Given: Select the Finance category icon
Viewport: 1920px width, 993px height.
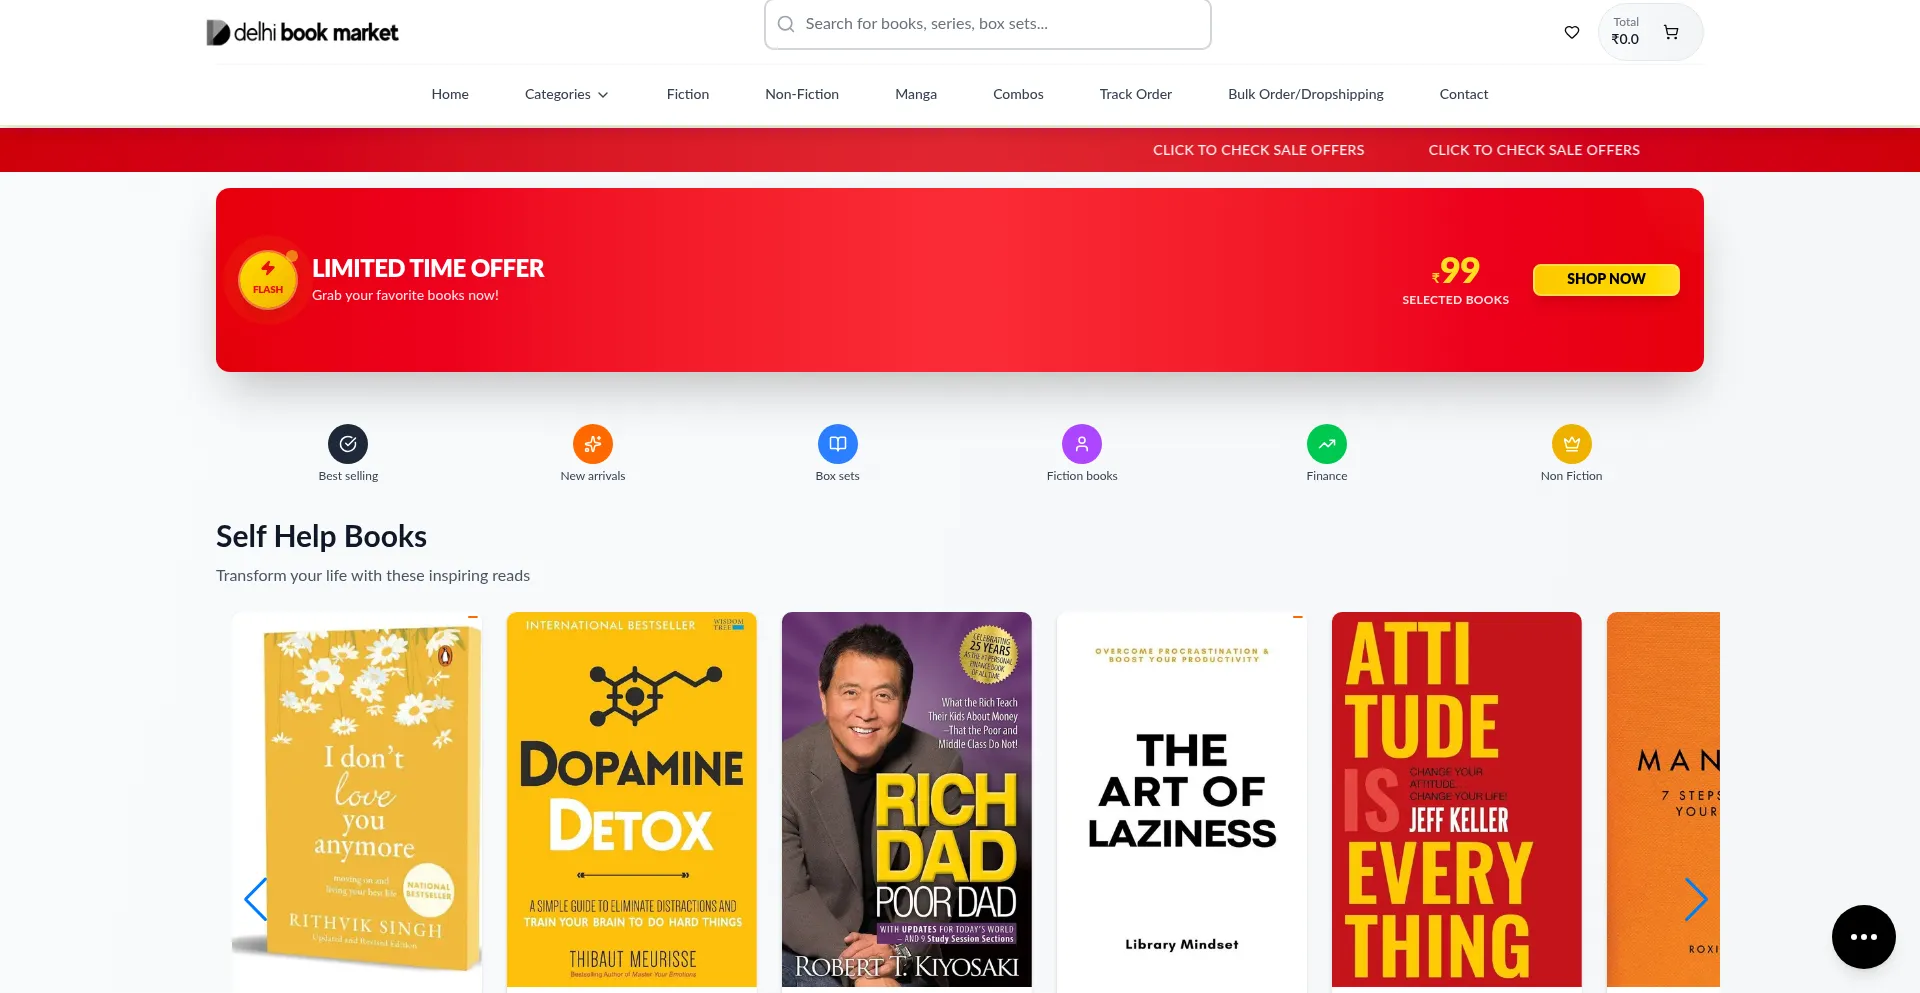Looking at the screenshot, I should pyautogui.click(x=1327, y=444).
